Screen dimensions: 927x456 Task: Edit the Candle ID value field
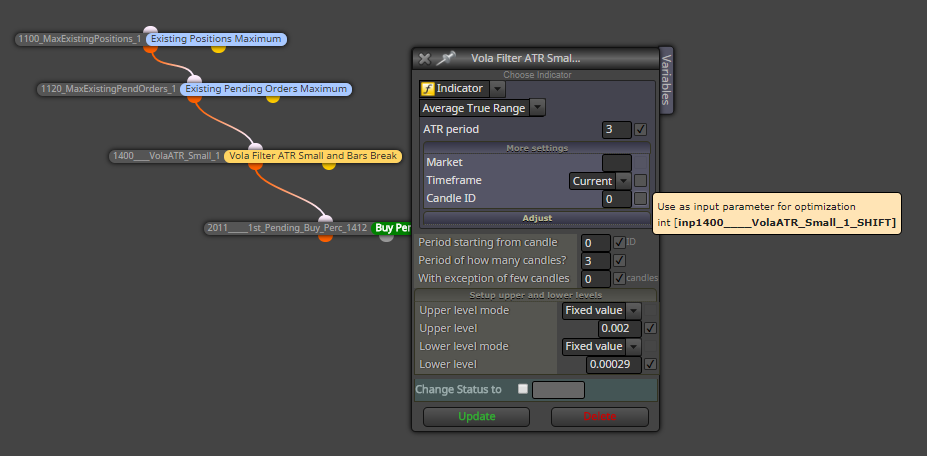click(x=617, y=199)
